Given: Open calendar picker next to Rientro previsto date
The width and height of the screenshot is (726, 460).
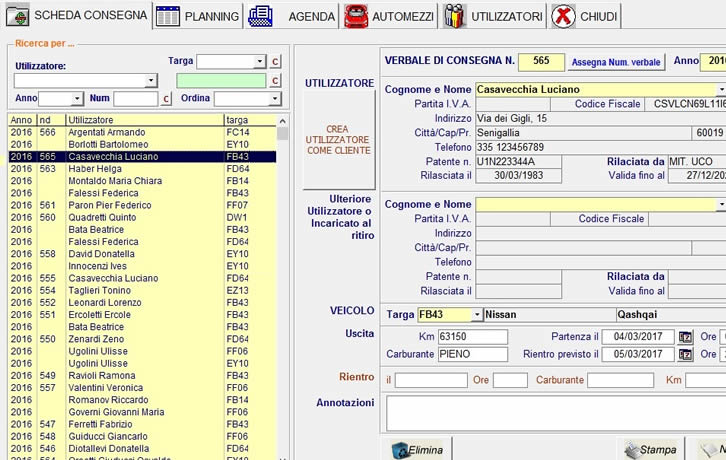Looking at the screenshot, I should (x=685, y=355).
